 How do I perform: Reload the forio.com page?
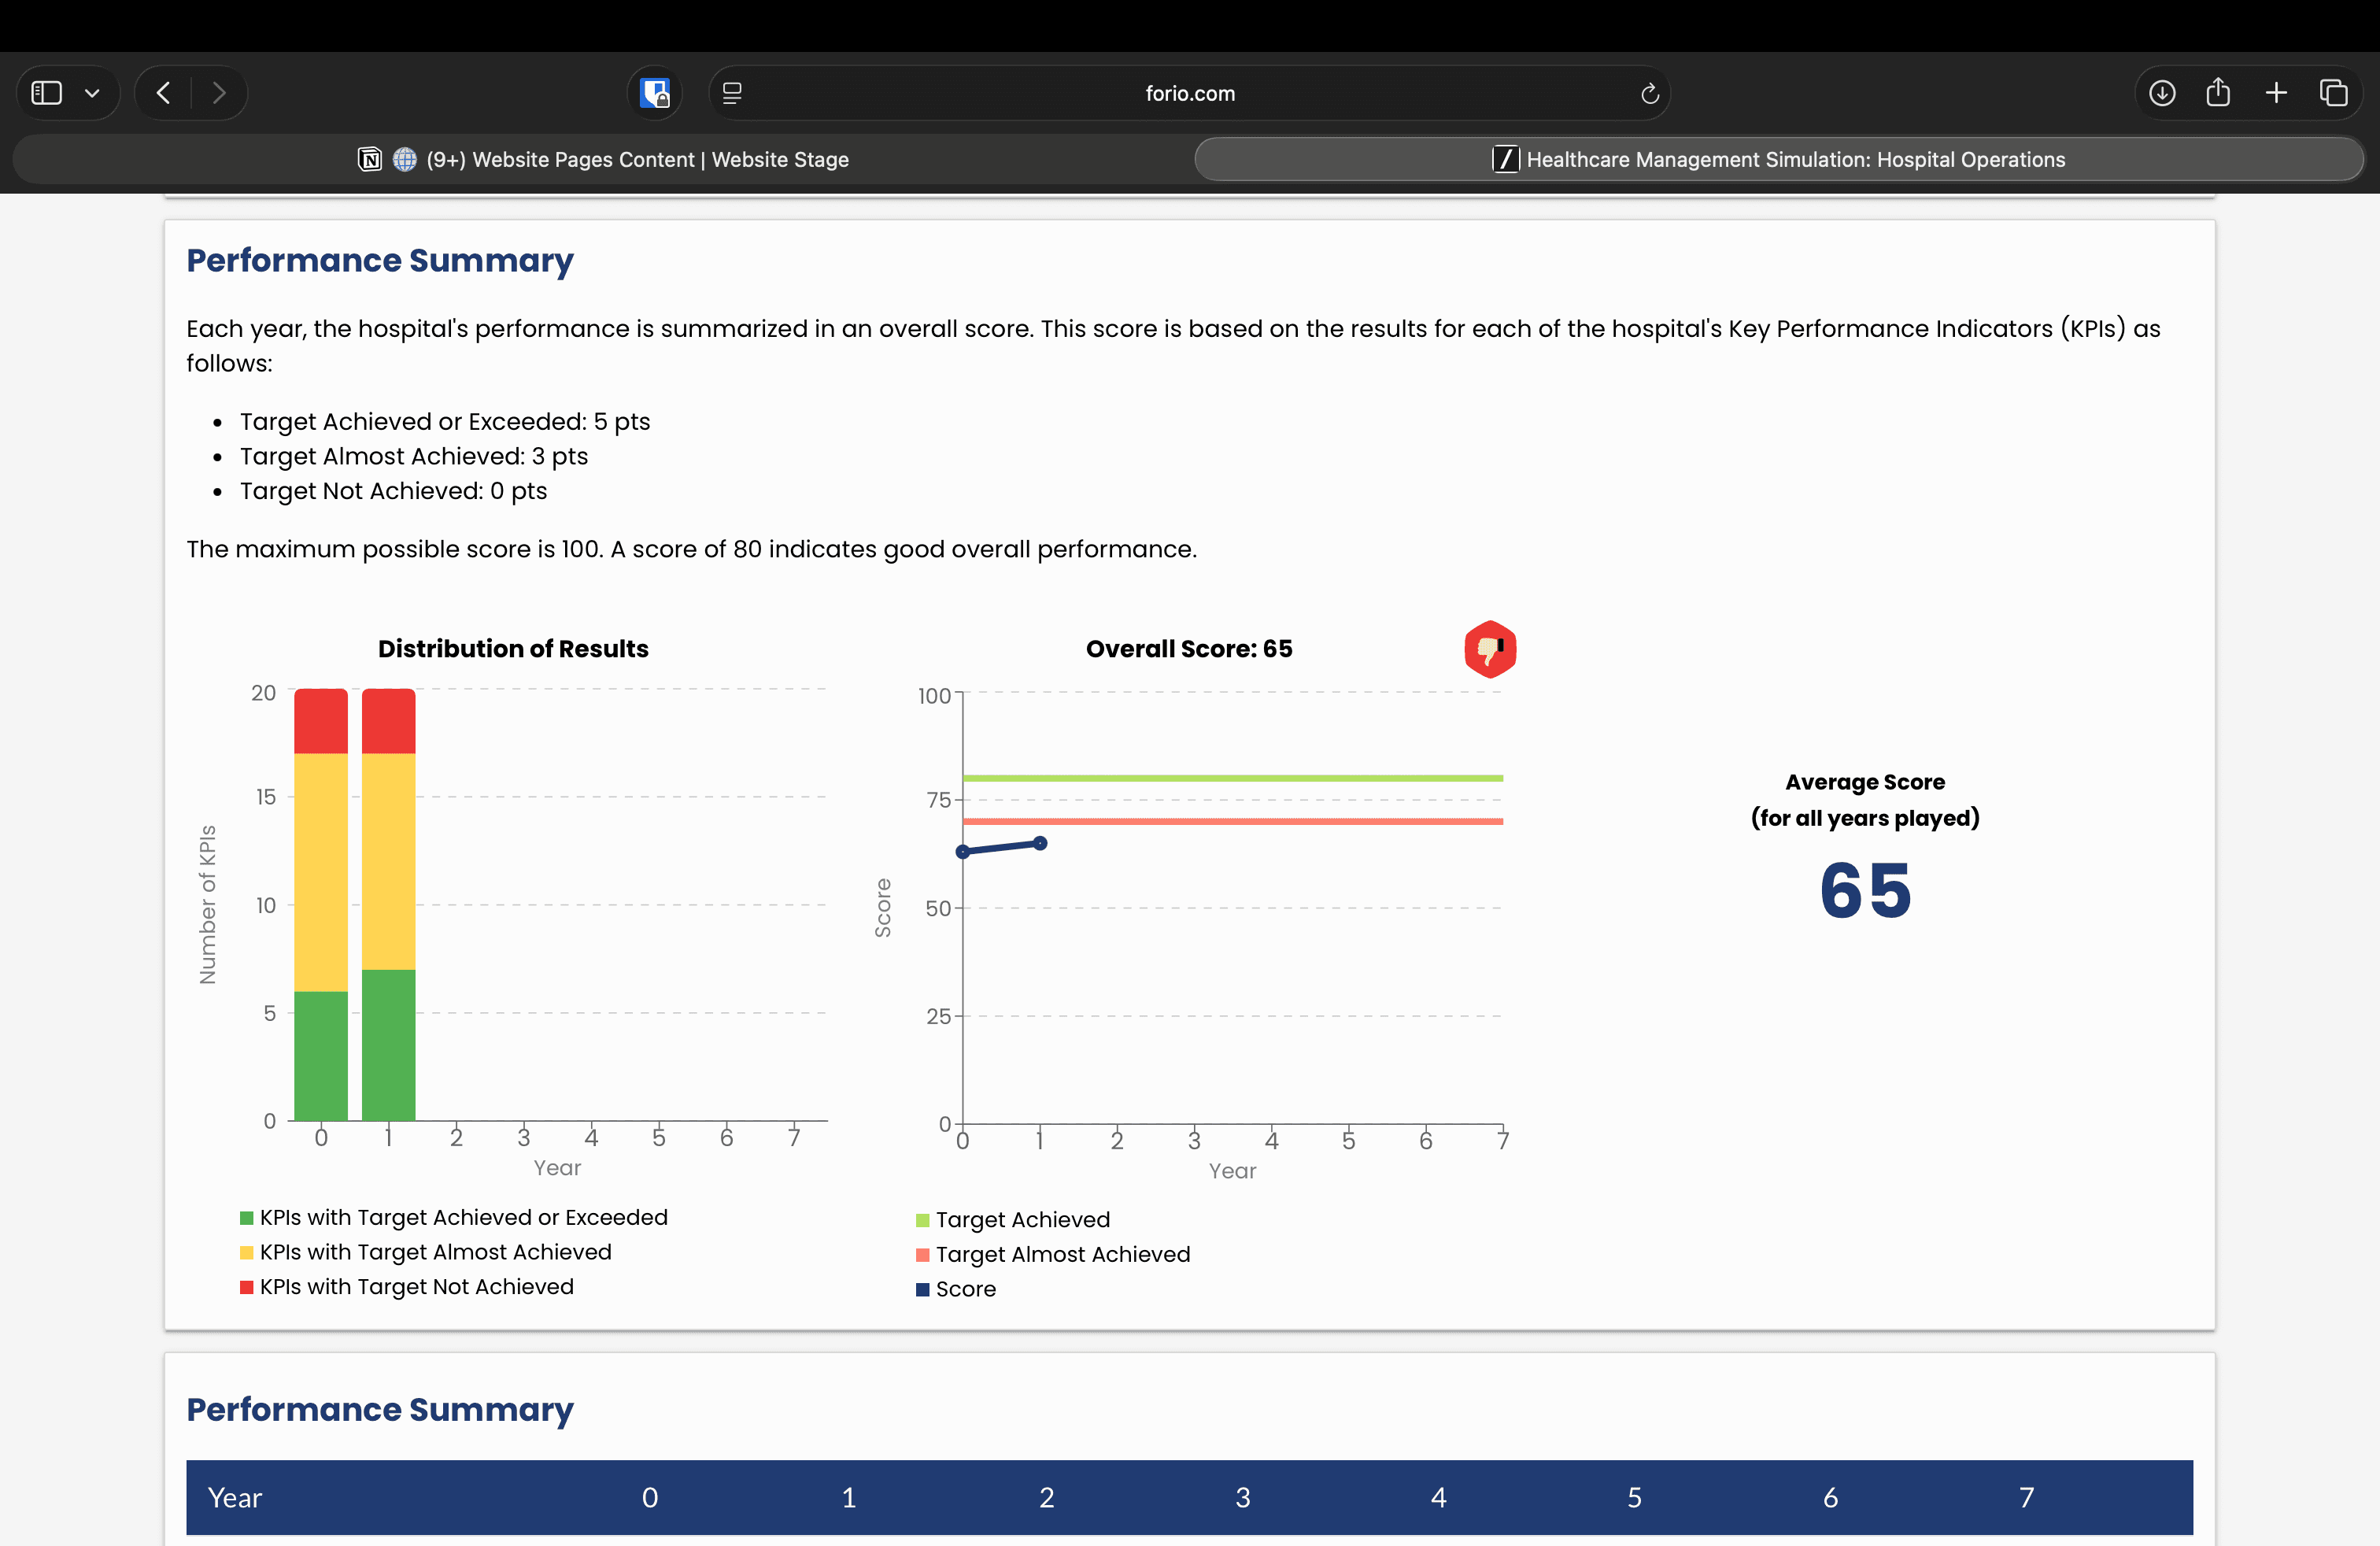1649,93
